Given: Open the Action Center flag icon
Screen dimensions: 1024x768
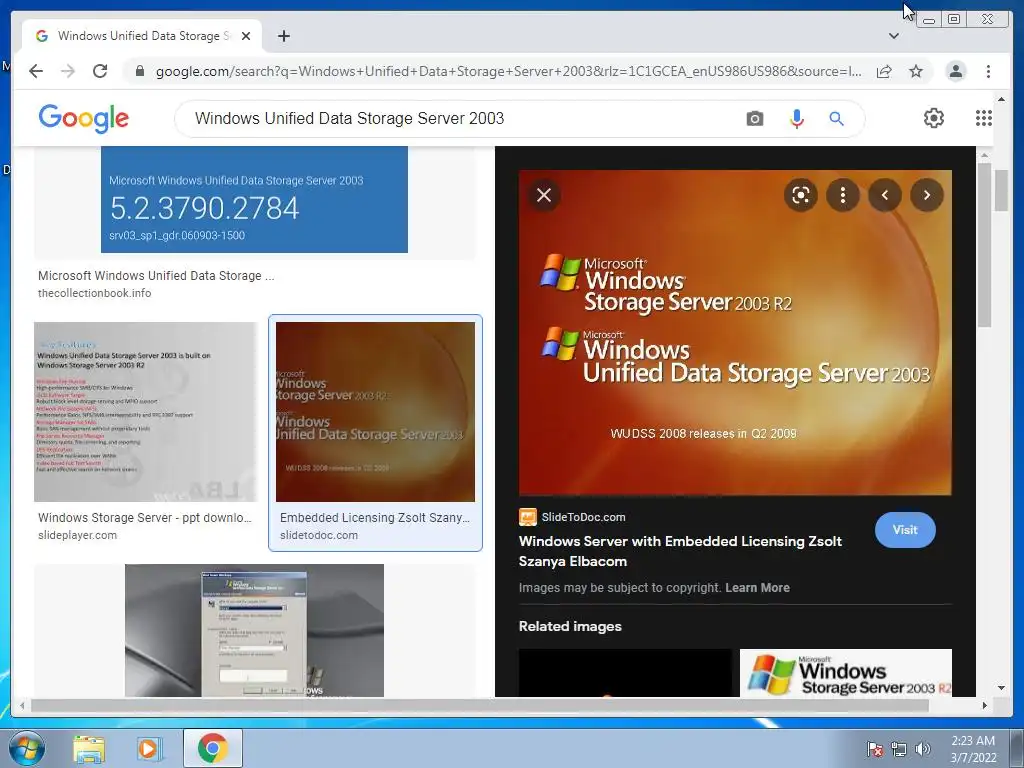Looking at the screenshot, I should (x=874, y=749).
